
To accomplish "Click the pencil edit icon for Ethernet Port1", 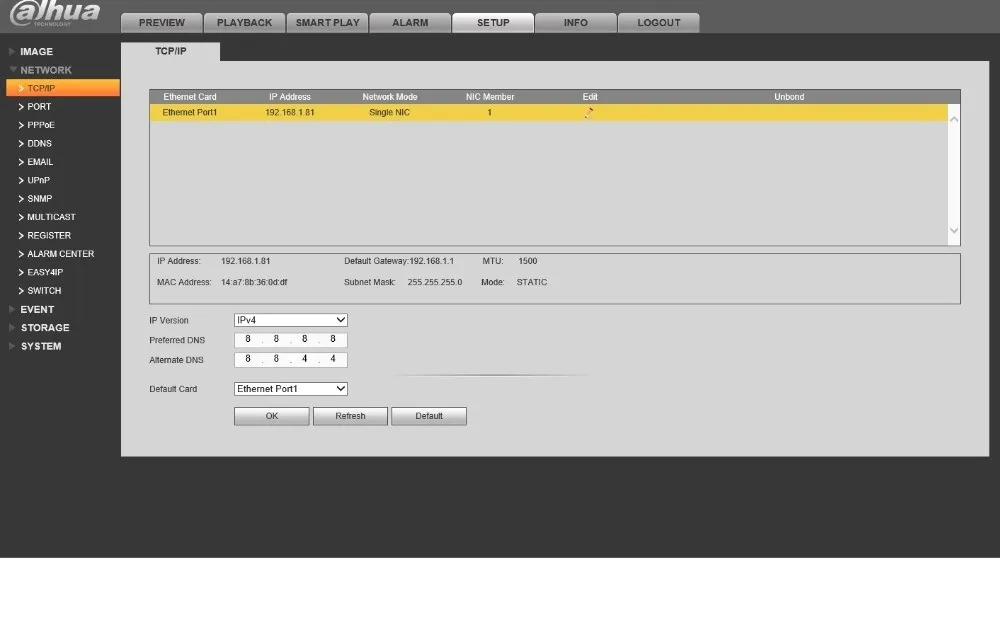I will [589, 113].
